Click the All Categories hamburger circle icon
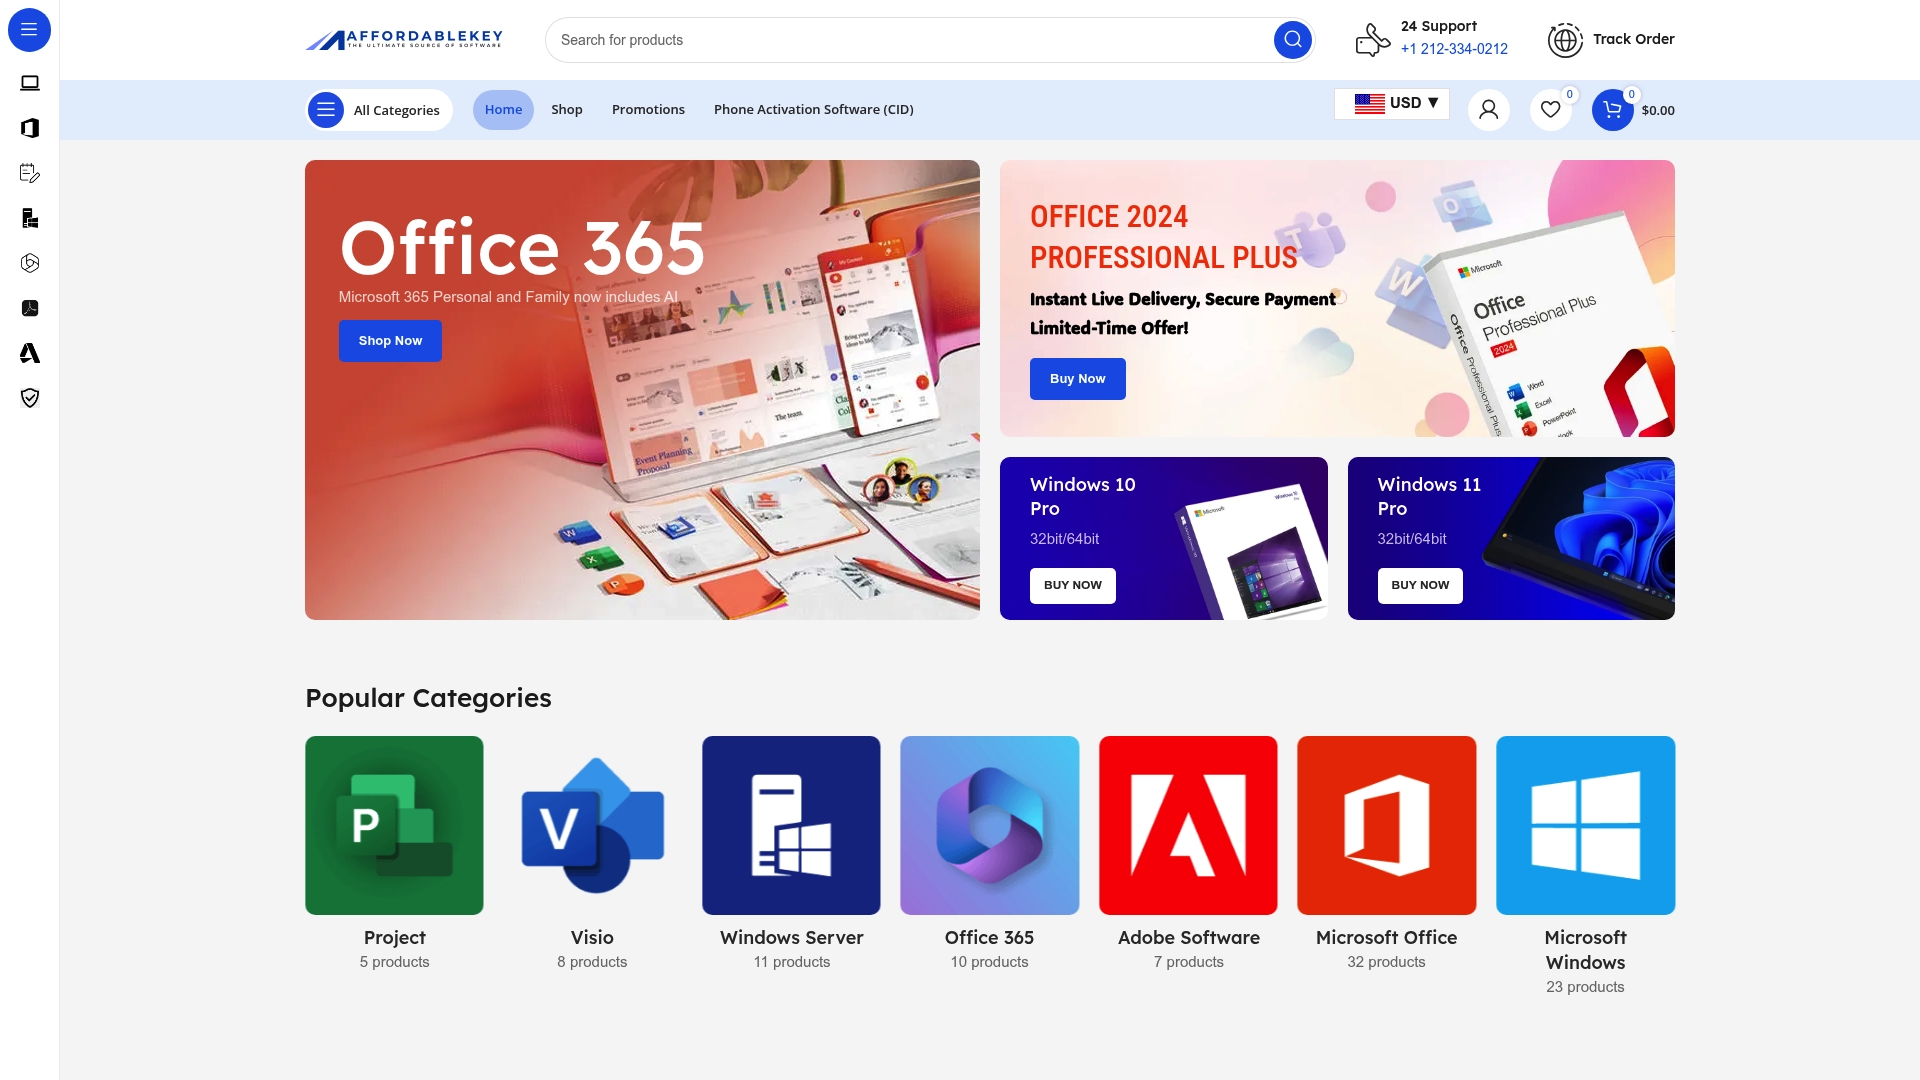The image size is (1920, 1080). [x=326, y=109]
